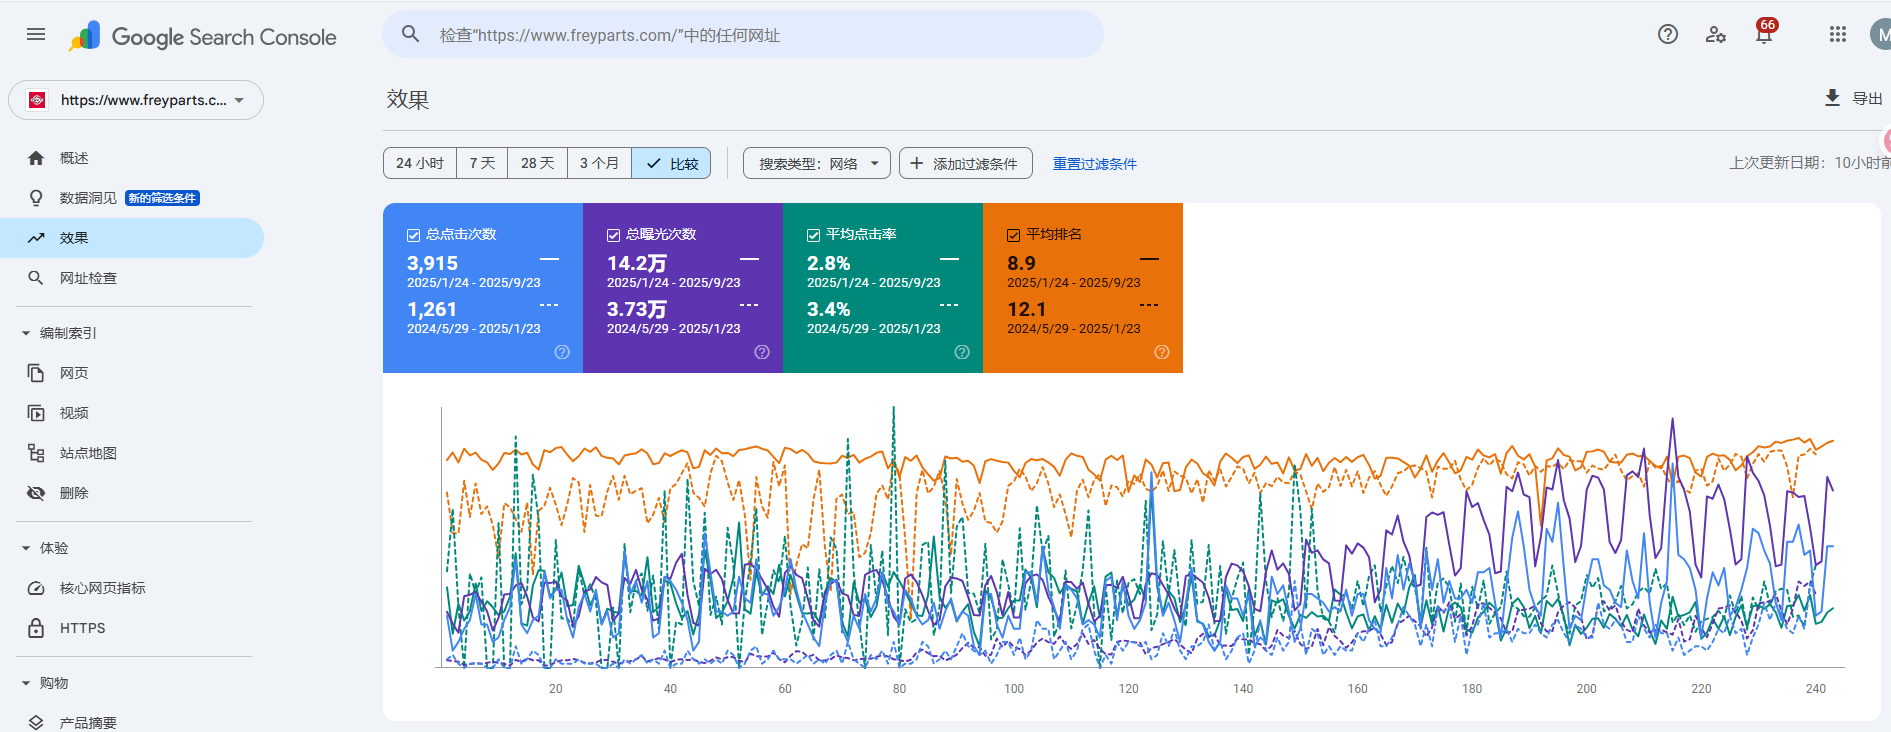The image size is (1891, 732).
Task: Toggle the 总点击次数 checkbox
Action: (413, 235)
